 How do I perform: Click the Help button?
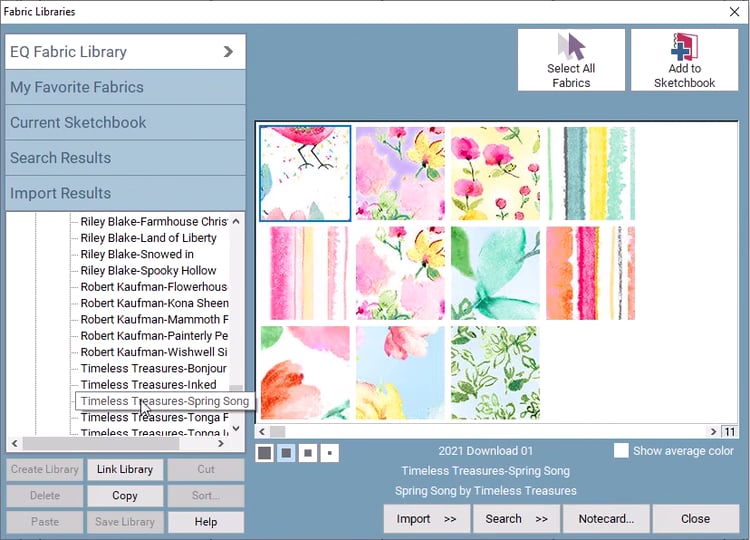pyautogui.click(x=206, y=522)
